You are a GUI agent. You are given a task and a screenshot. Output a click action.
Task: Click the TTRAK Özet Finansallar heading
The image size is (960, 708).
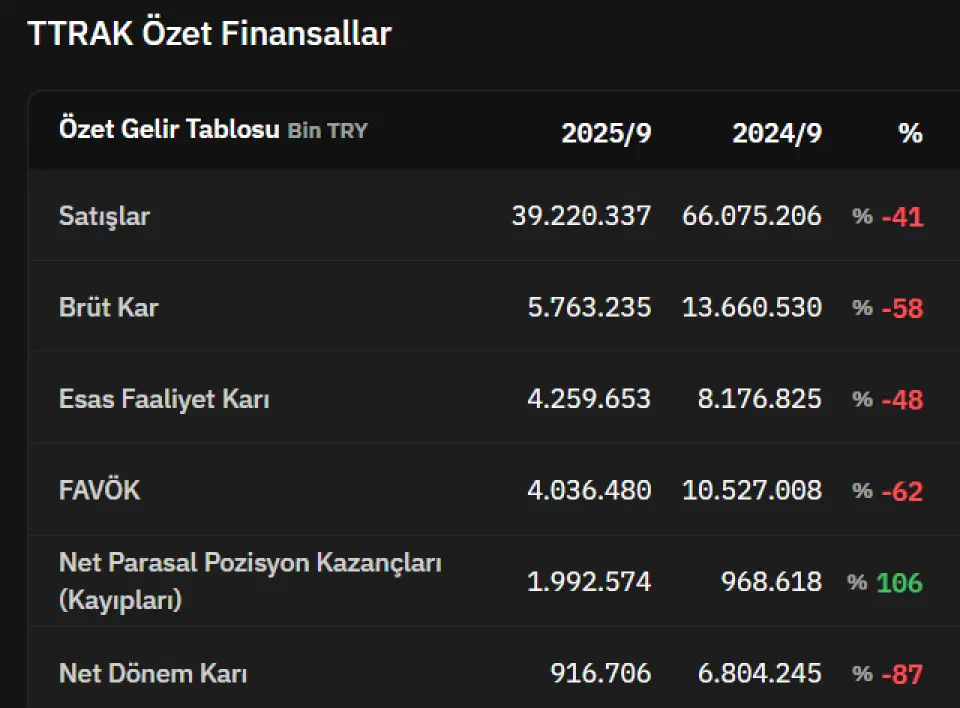click(209, 34)
